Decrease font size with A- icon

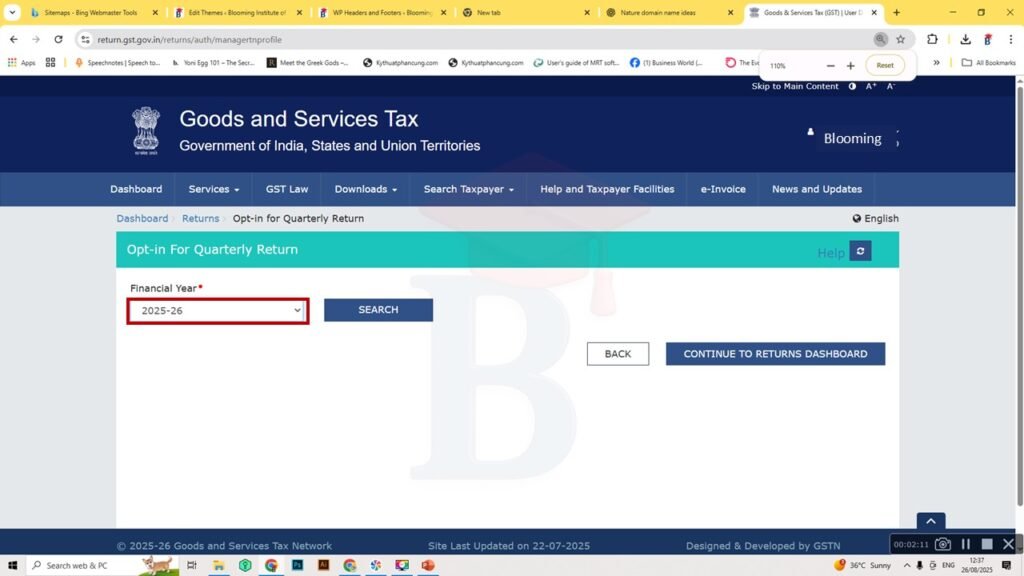(891, 86)
